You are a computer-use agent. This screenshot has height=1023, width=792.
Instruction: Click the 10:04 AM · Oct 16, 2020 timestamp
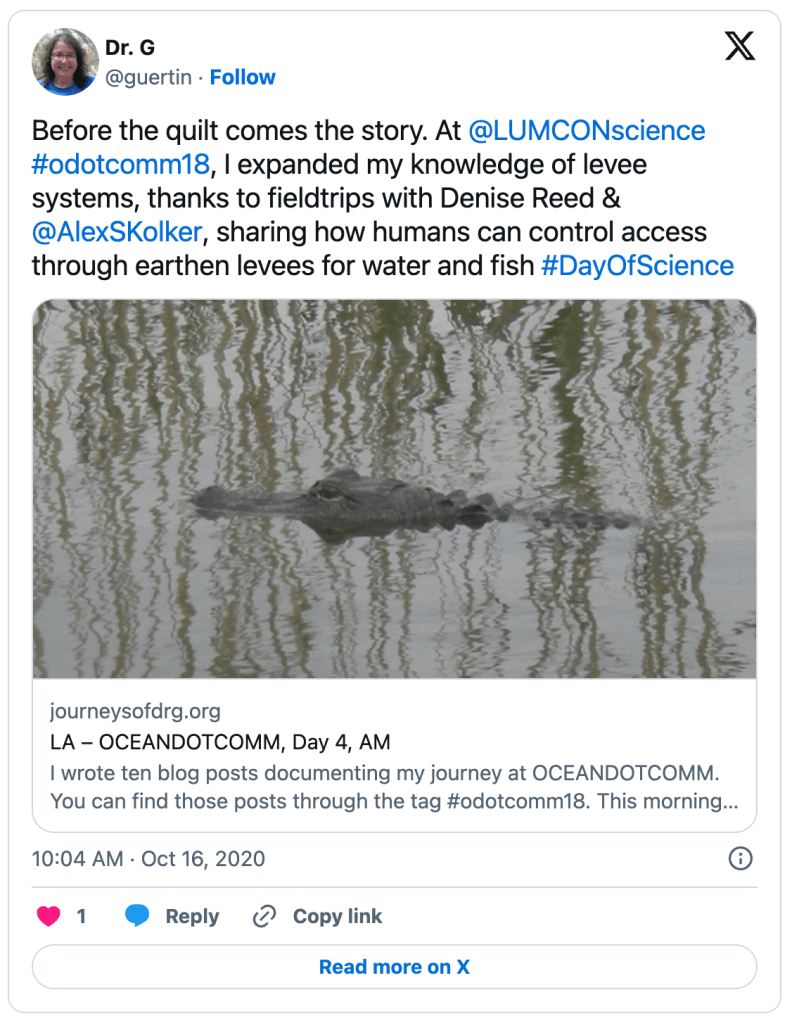149,859
